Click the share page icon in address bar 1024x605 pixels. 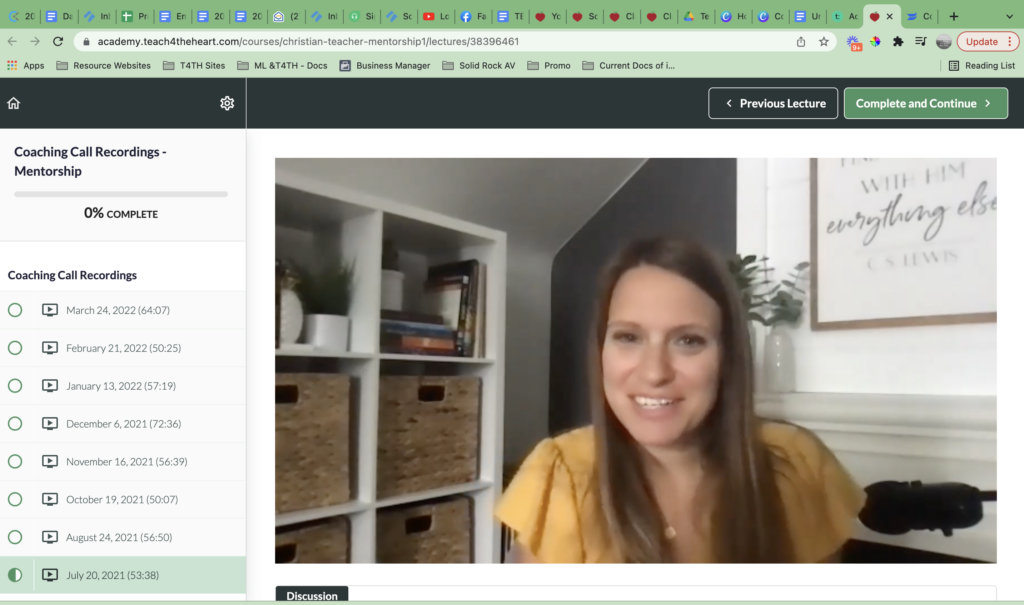(801, 41)
